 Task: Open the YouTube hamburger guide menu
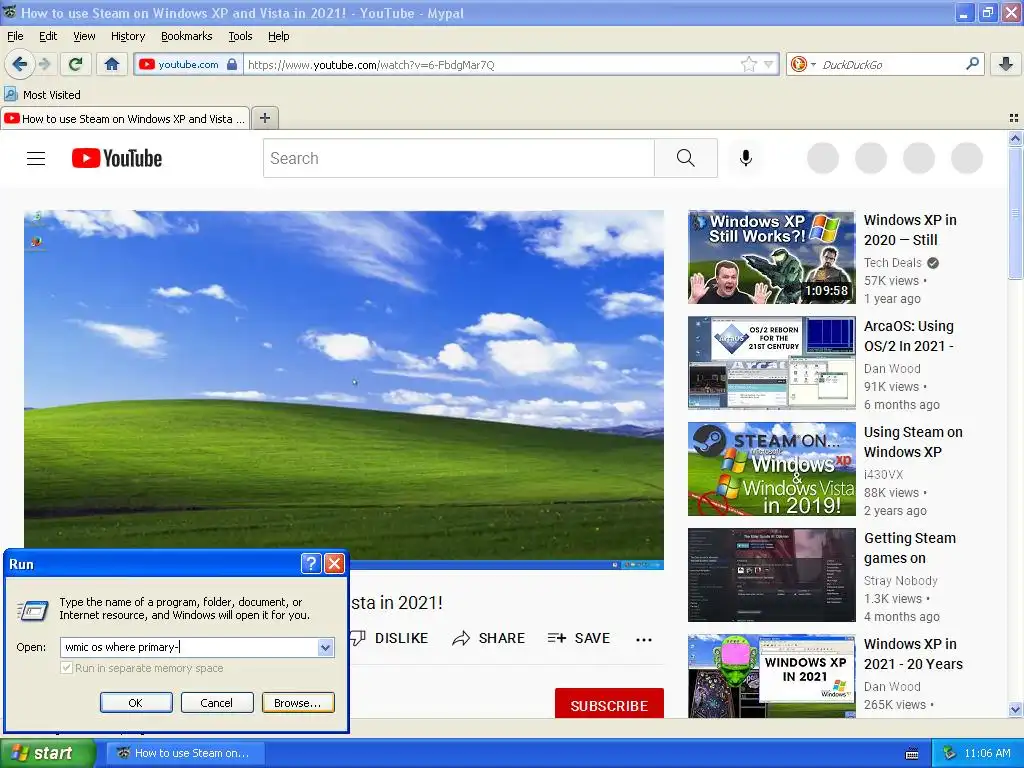pyautogui.click(x=36, y=158)
